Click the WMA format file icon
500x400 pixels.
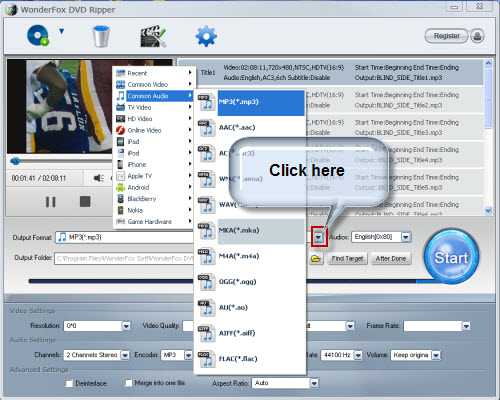point(206,179)
